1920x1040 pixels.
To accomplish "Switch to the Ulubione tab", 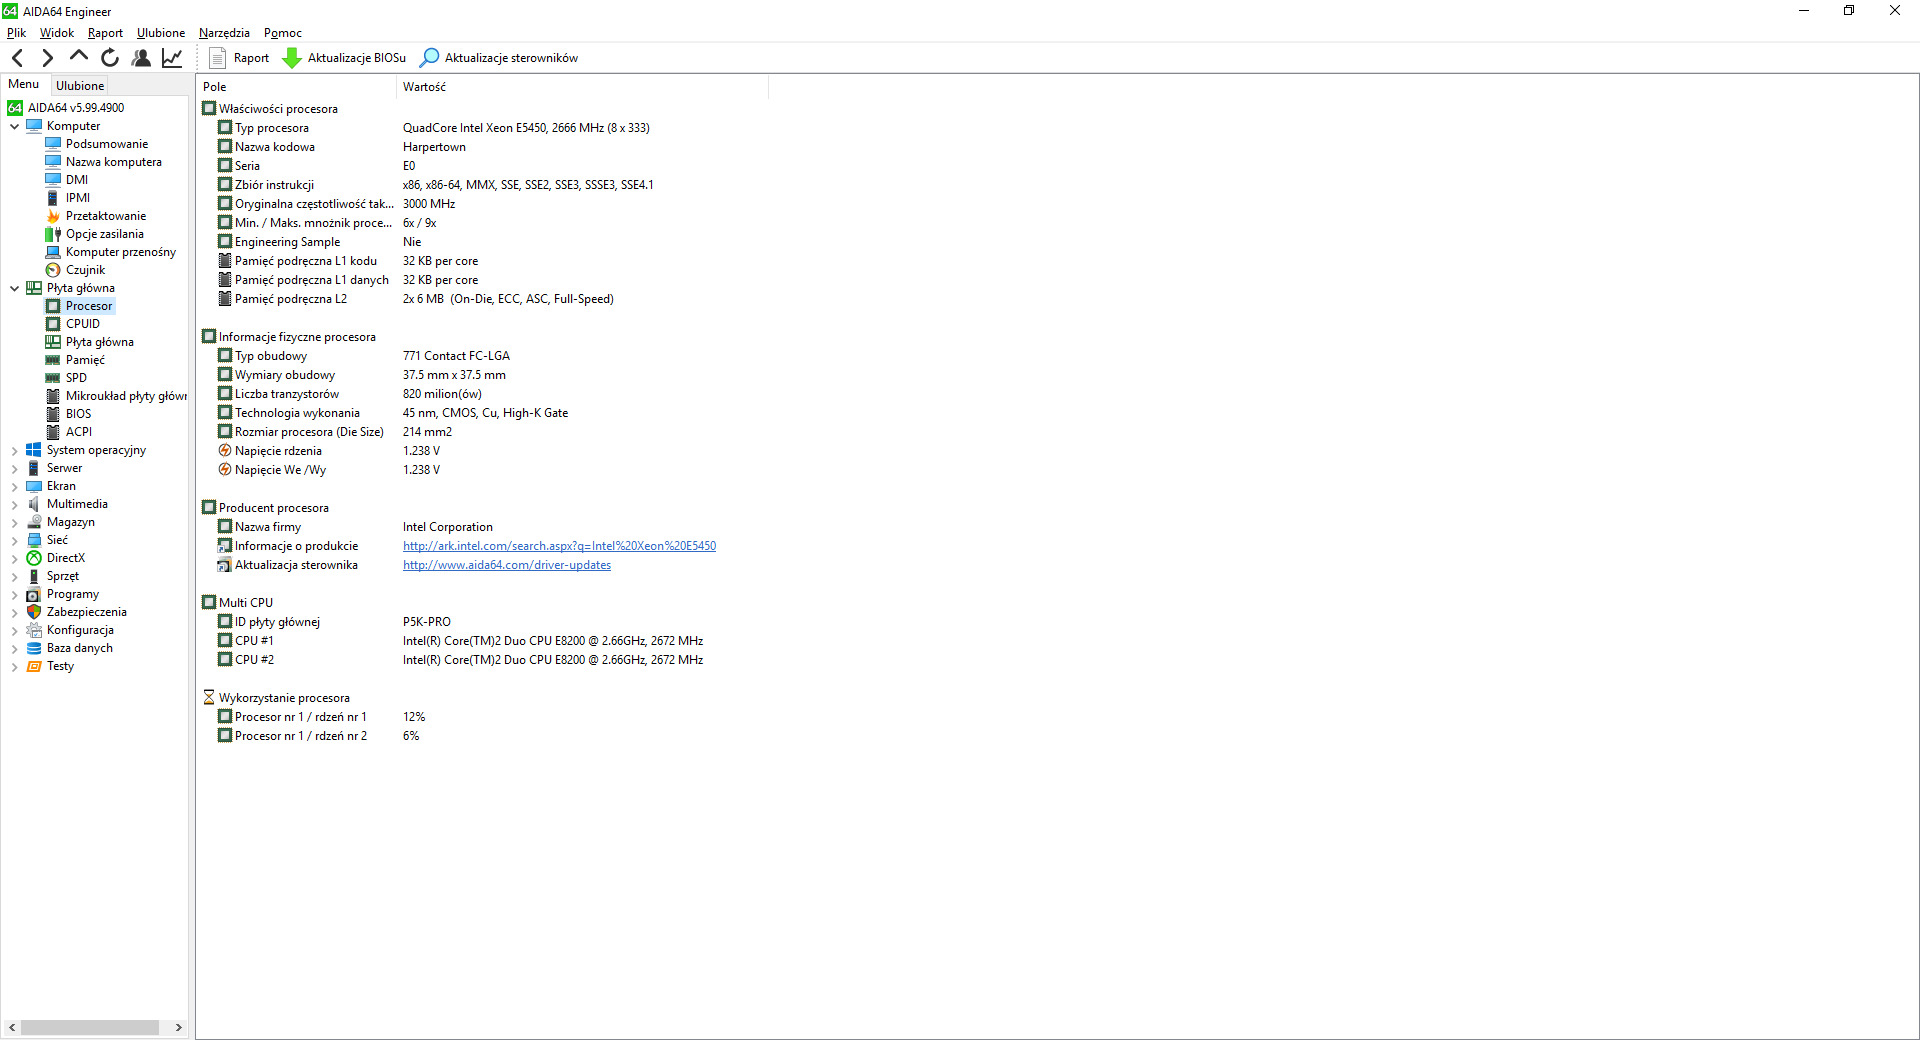I will 80,86.
